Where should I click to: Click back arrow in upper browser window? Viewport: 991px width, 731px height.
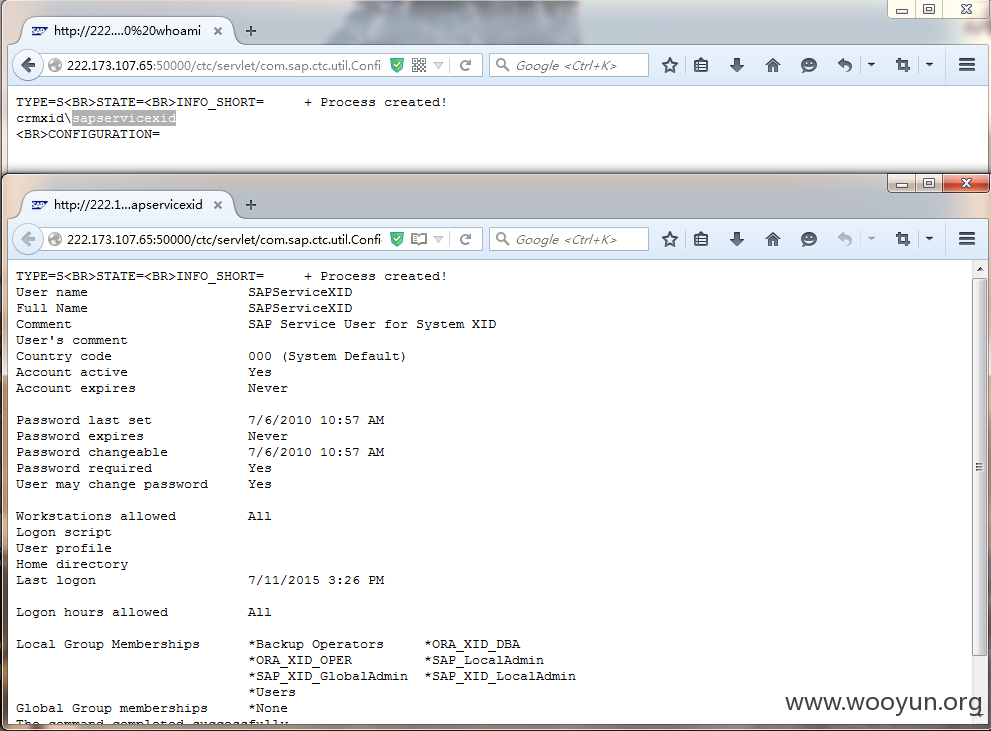28,65
